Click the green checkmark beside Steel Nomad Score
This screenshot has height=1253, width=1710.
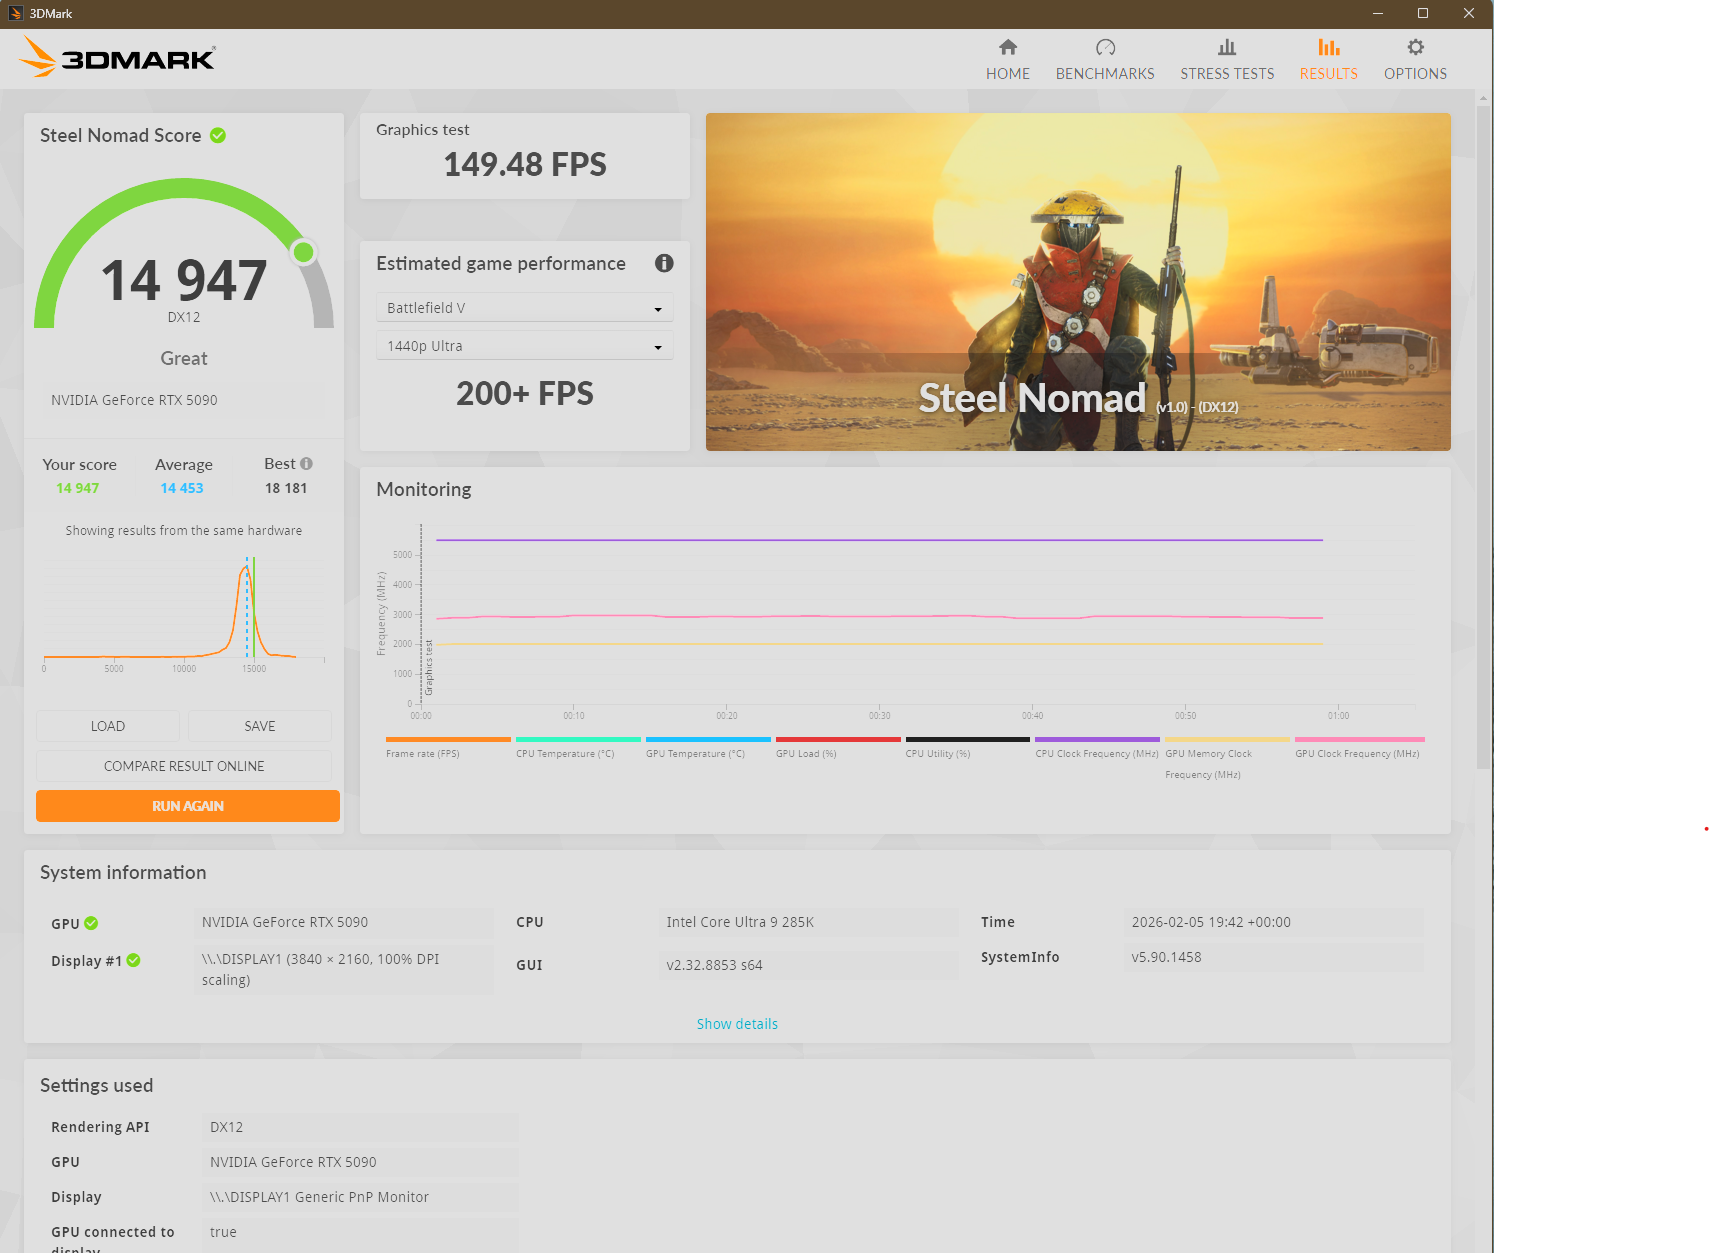(x=218, y=136)
